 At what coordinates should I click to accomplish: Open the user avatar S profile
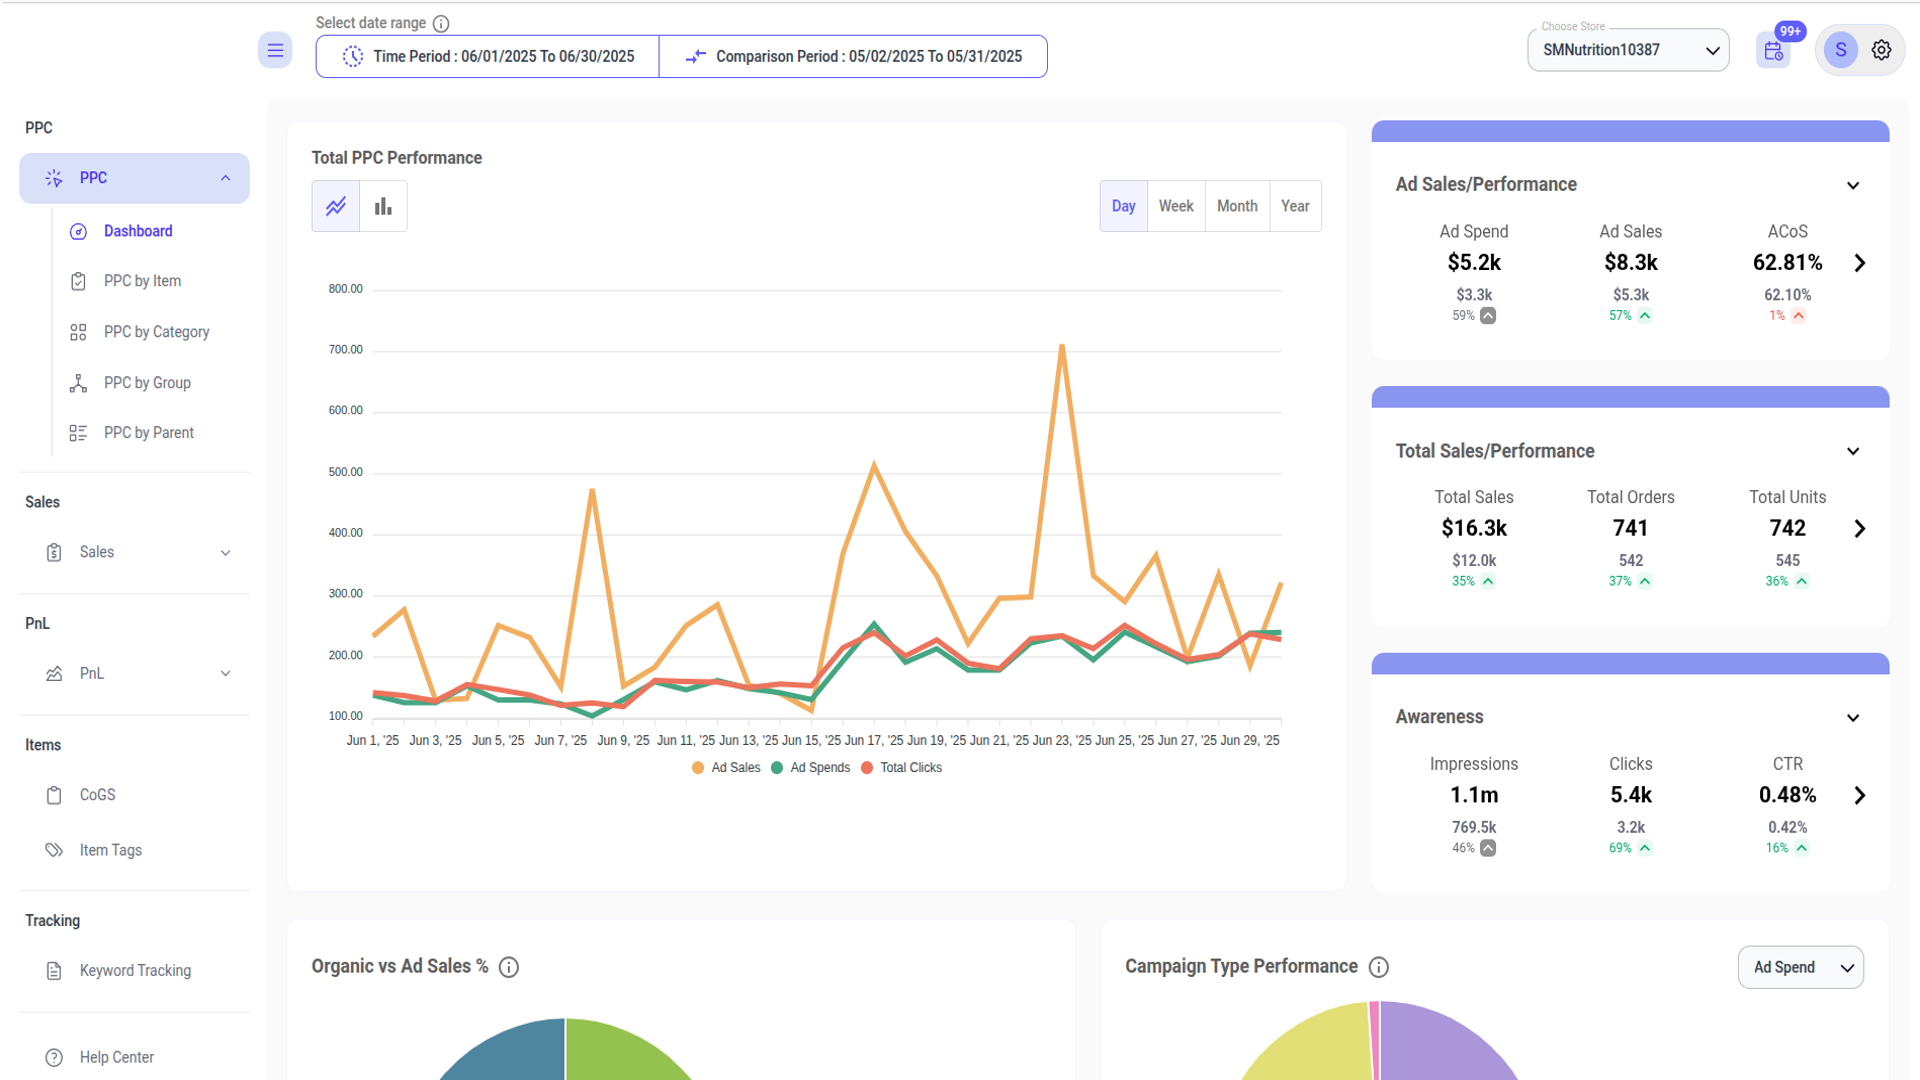[1841, 50]
